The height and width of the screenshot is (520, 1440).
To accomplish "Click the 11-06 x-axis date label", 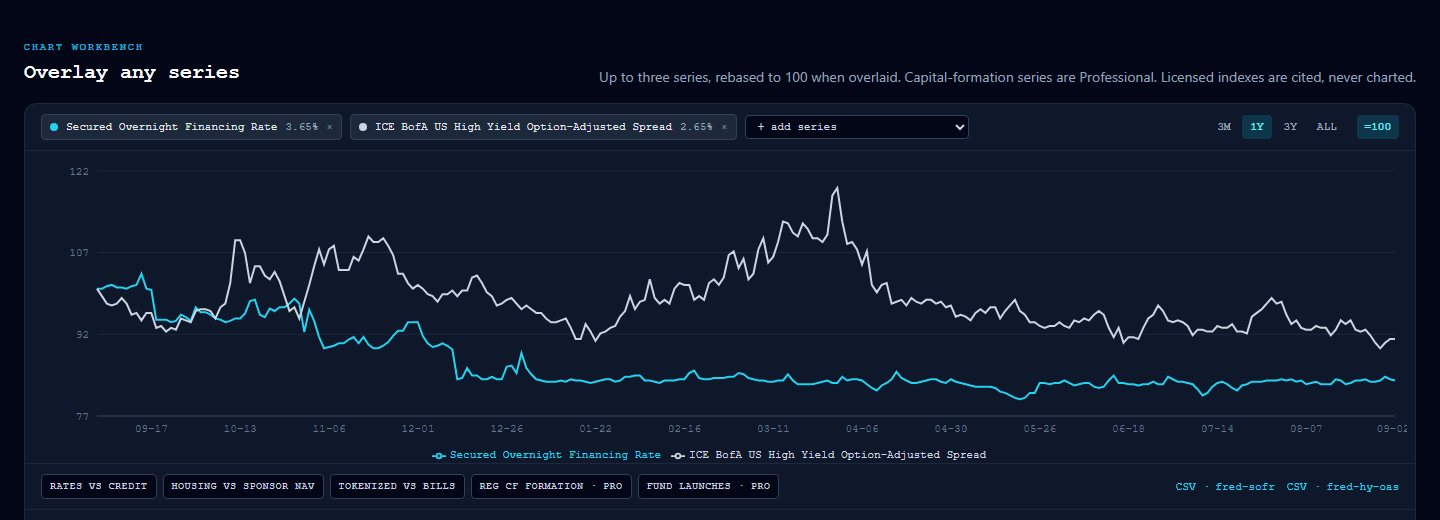I will pos(329,428).
